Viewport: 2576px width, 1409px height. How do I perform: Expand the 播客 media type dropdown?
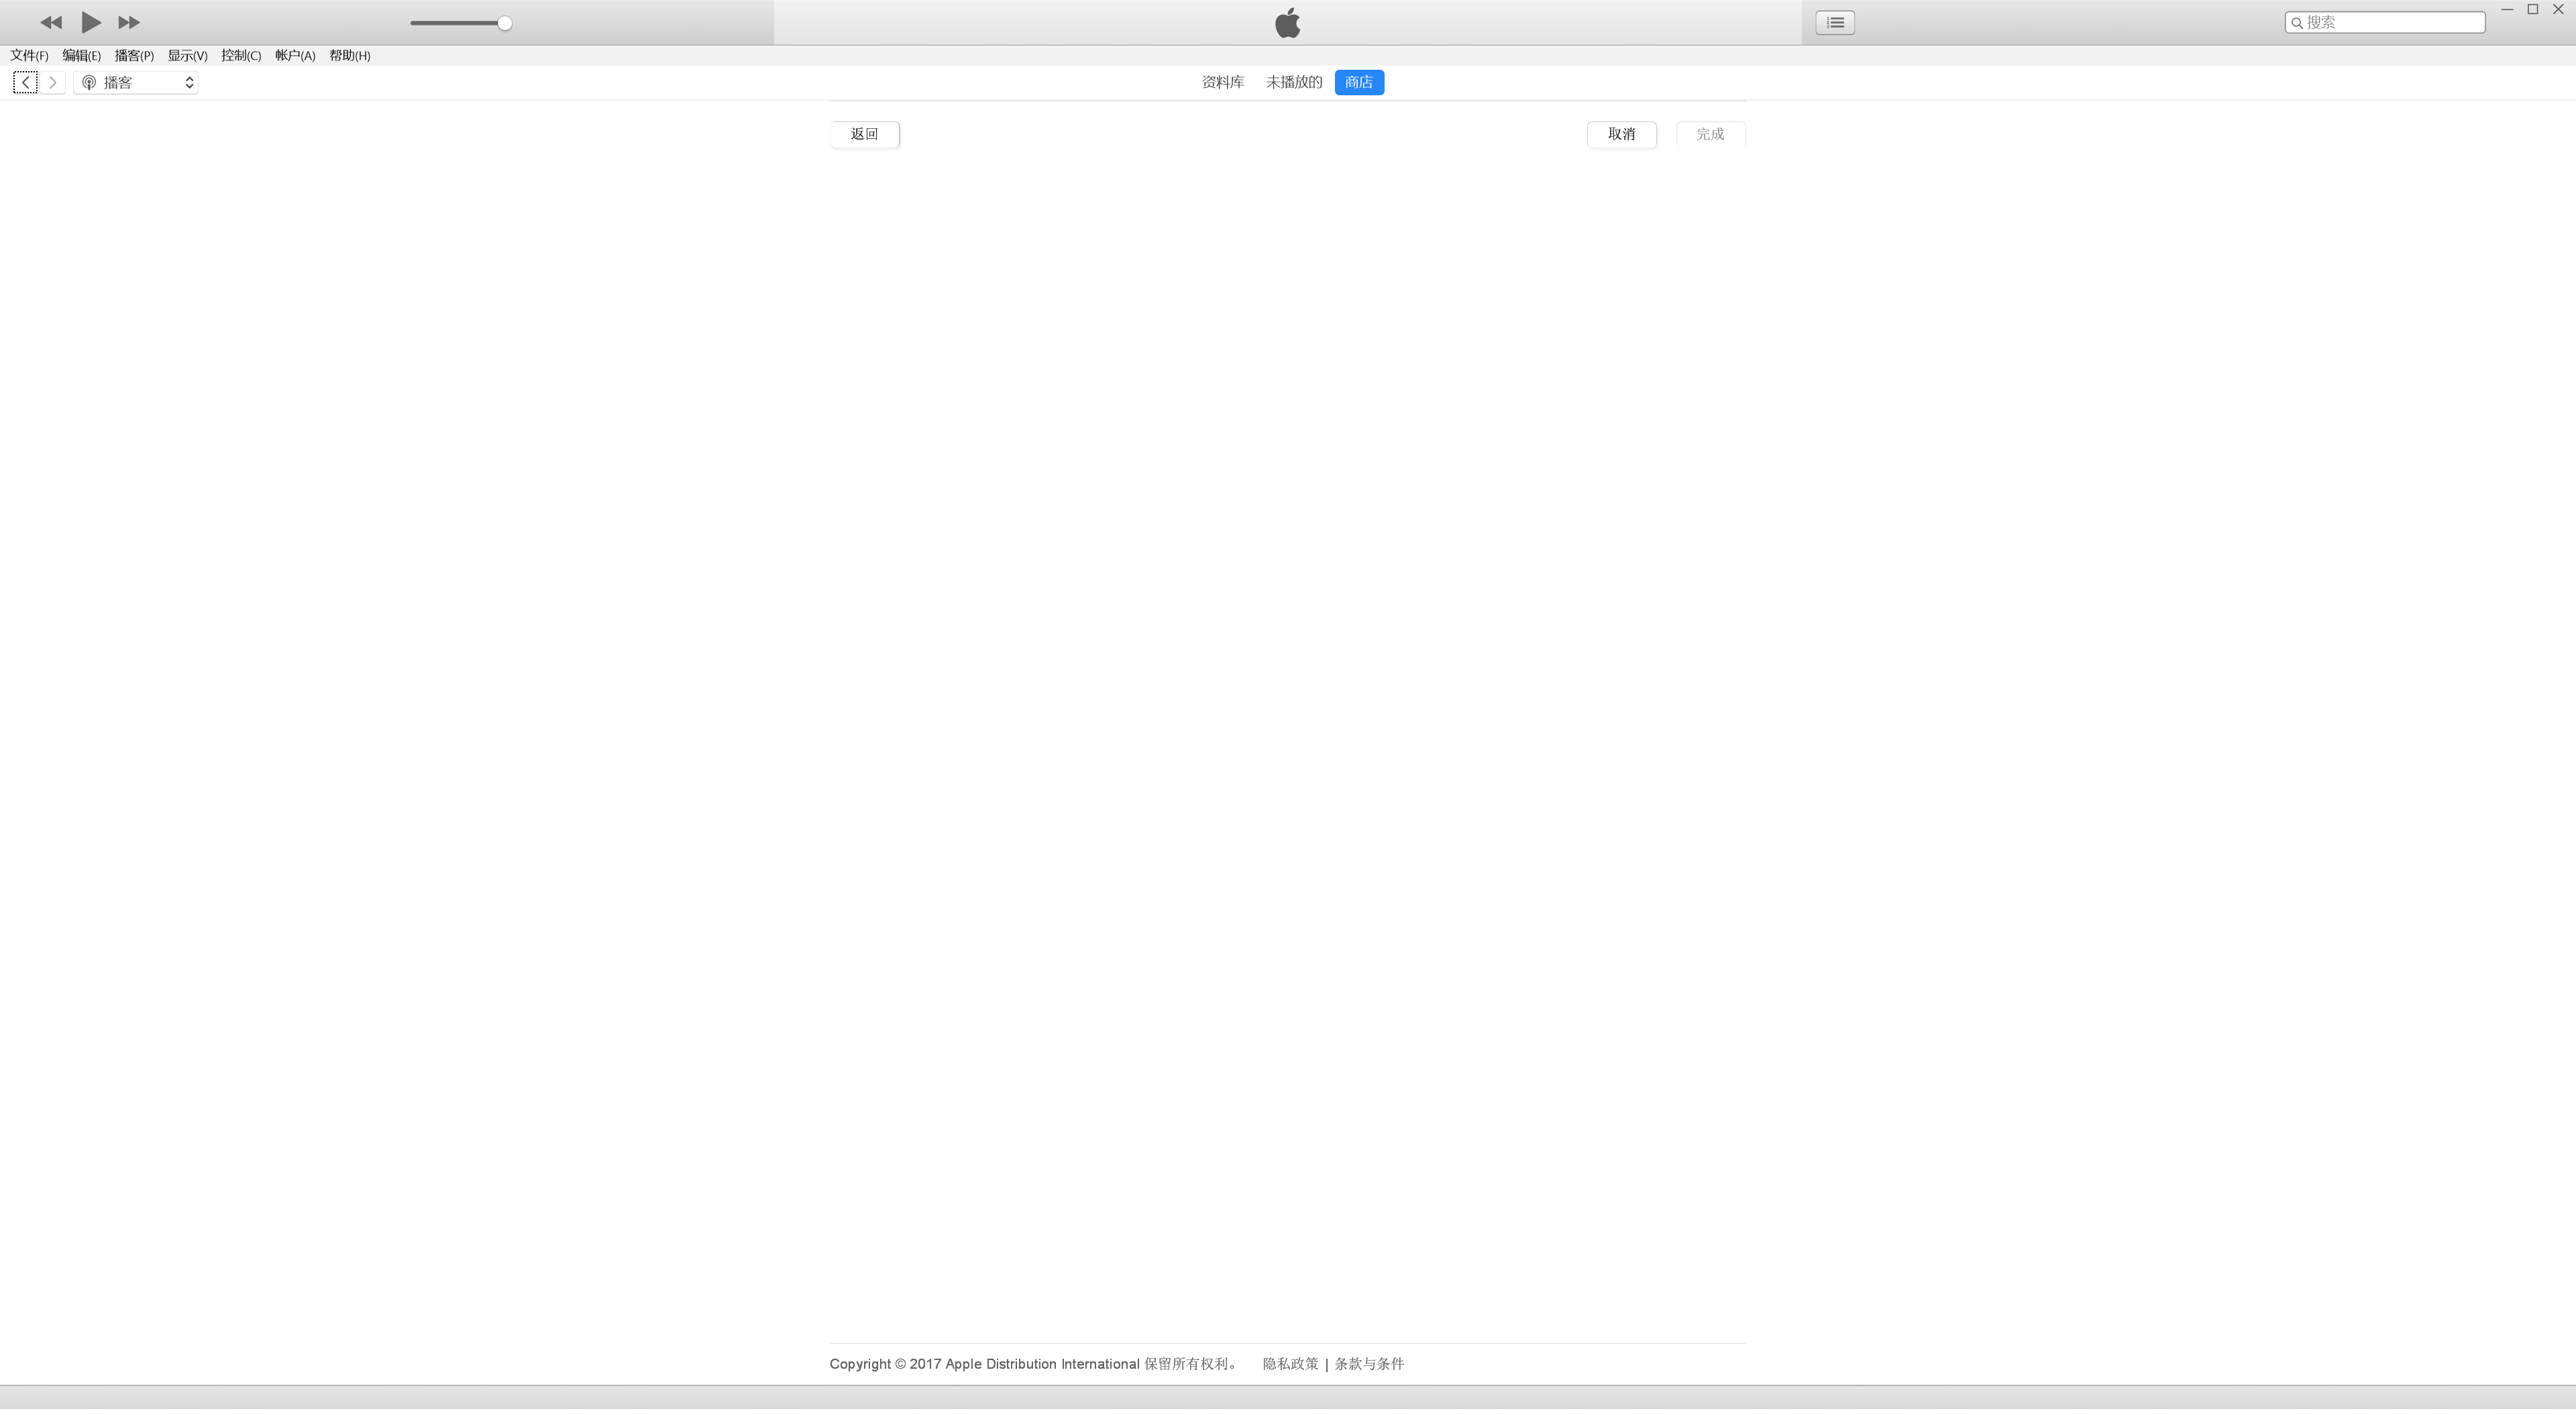[189, 82]
